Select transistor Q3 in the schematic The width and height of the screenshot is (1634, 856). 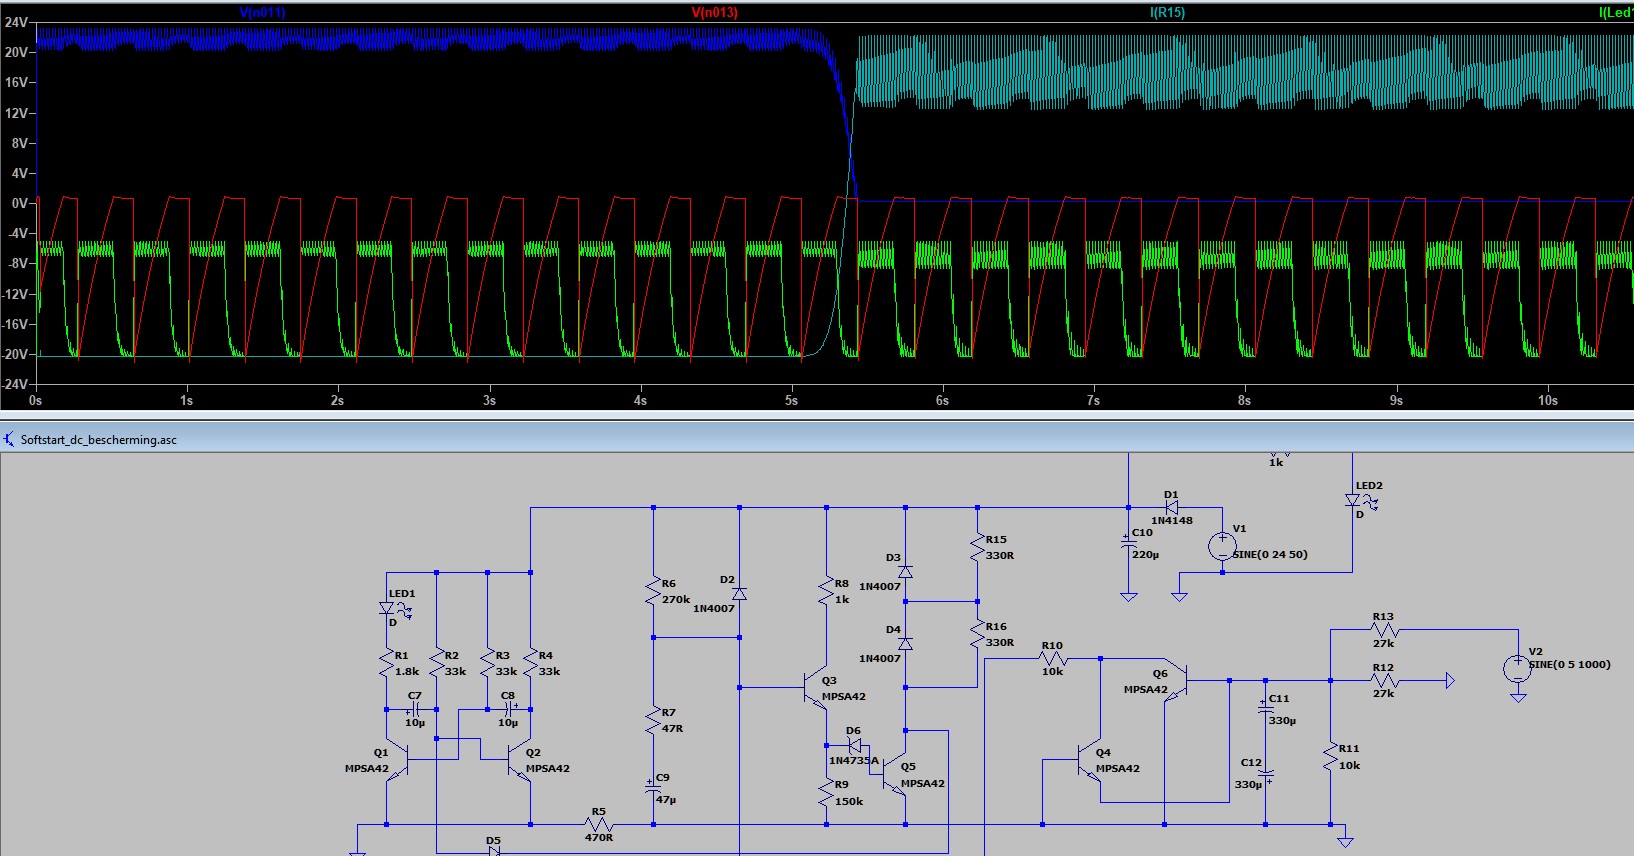pyautogui.click(x=815, y=688)
